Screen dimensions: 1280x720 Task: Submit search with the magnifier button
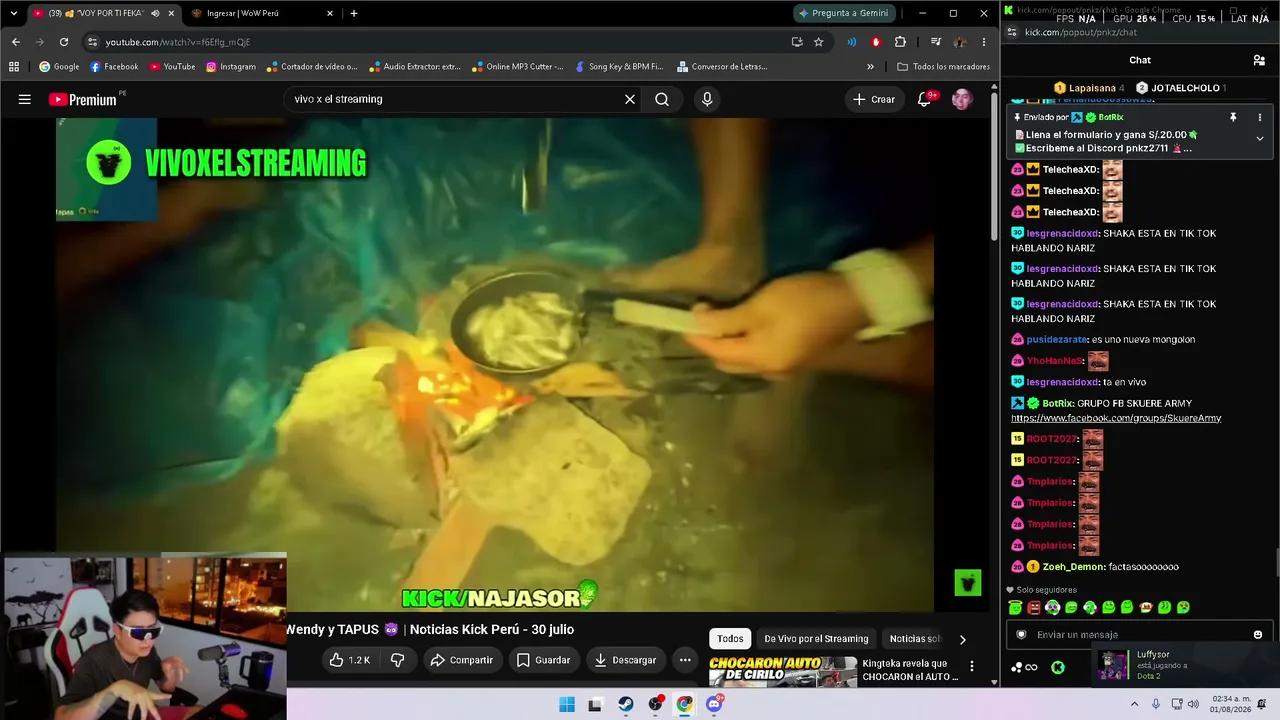click(662, 99)
